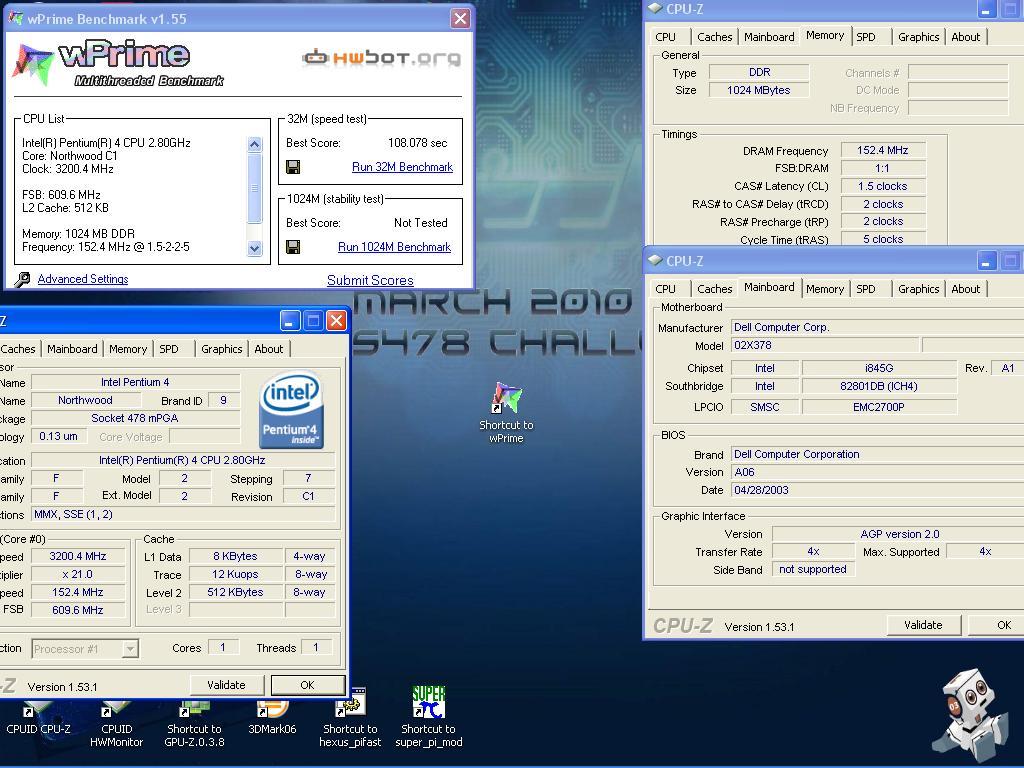Click the 3200.4 MHz core speed value
1024x768 pixels.
[x=78, y=556]
